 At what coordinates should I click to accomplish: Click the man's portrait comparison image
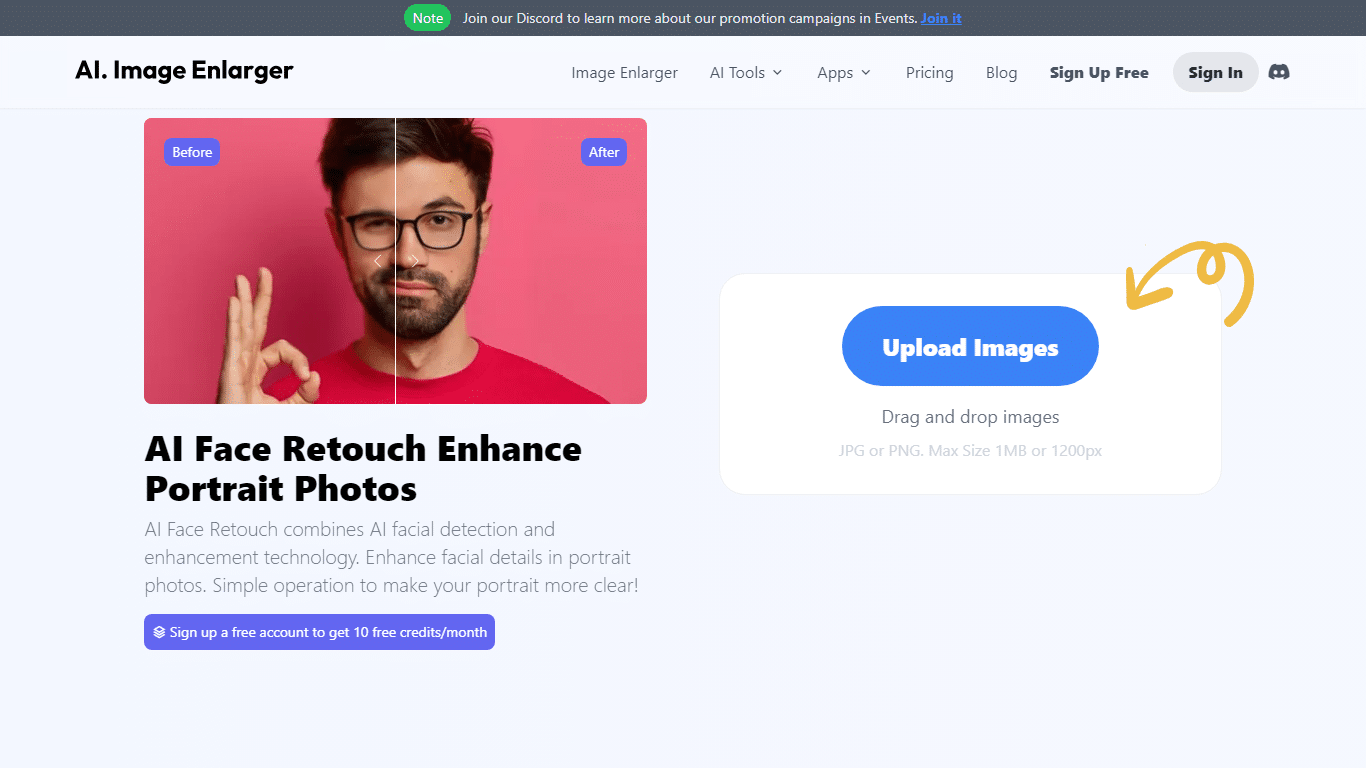[x=520, y=300]
